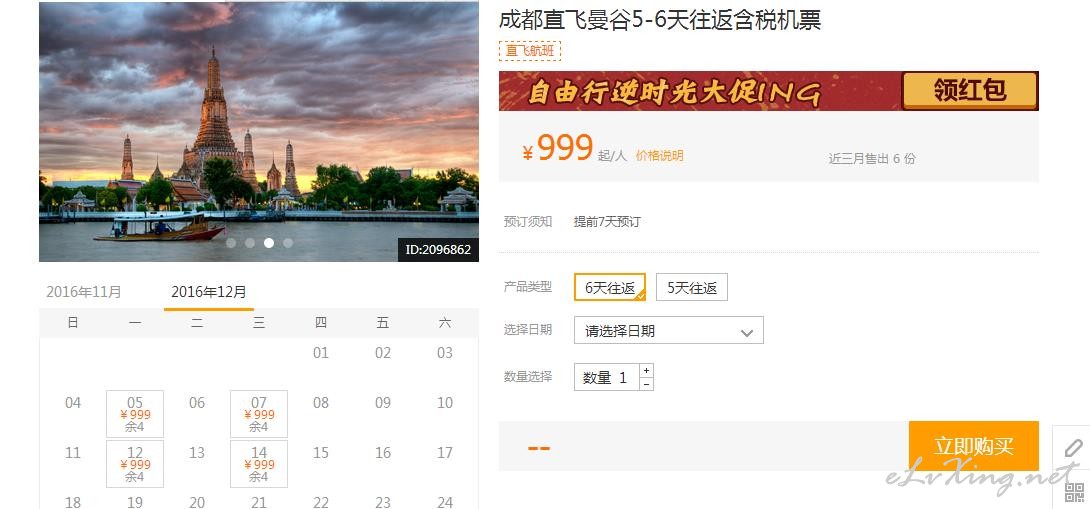Click the 领红包 banner button
The width and height of the screenshot is (1090, 509).
point(970,90)
